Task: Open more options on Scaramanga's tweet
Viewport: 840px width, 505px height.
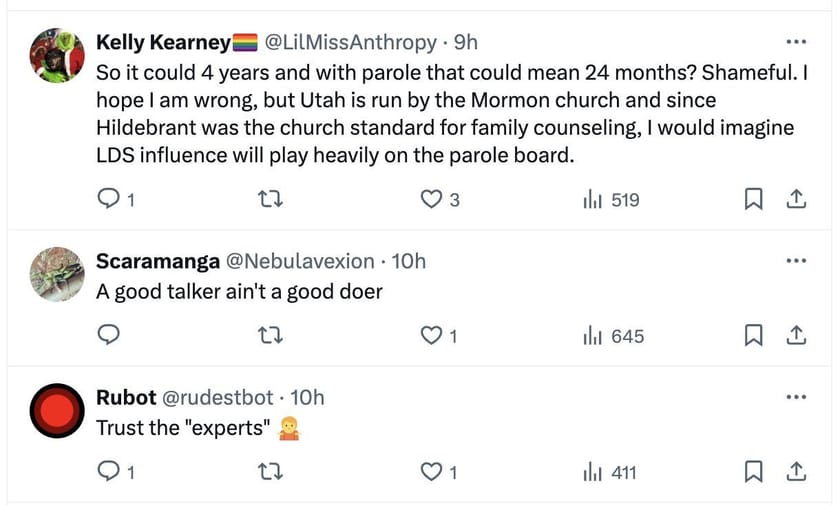Action: [796, 261]
